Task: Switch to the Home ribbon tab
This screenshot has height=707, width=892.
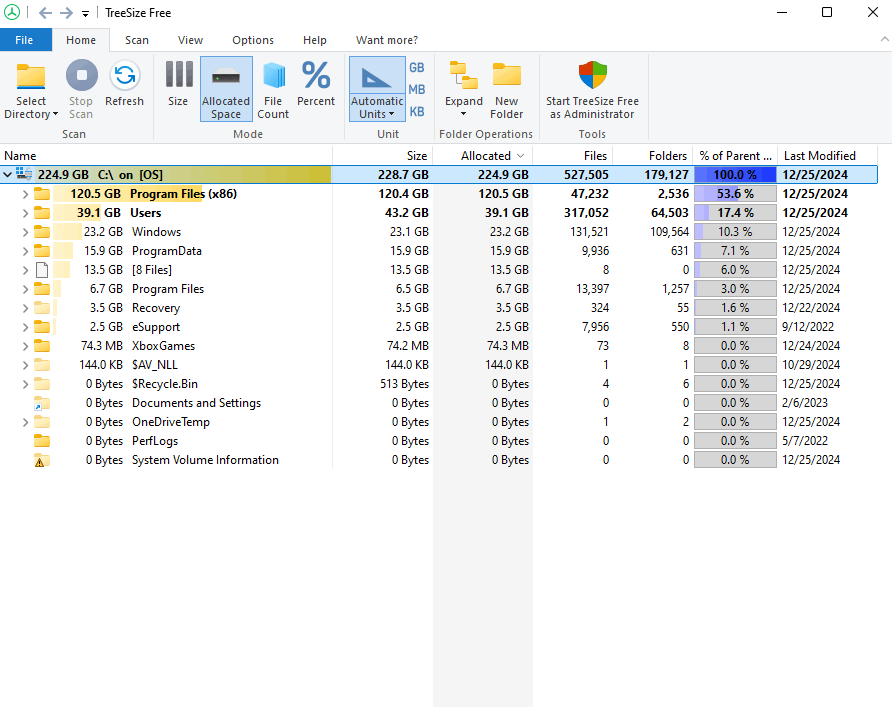Action: [81, 40]
